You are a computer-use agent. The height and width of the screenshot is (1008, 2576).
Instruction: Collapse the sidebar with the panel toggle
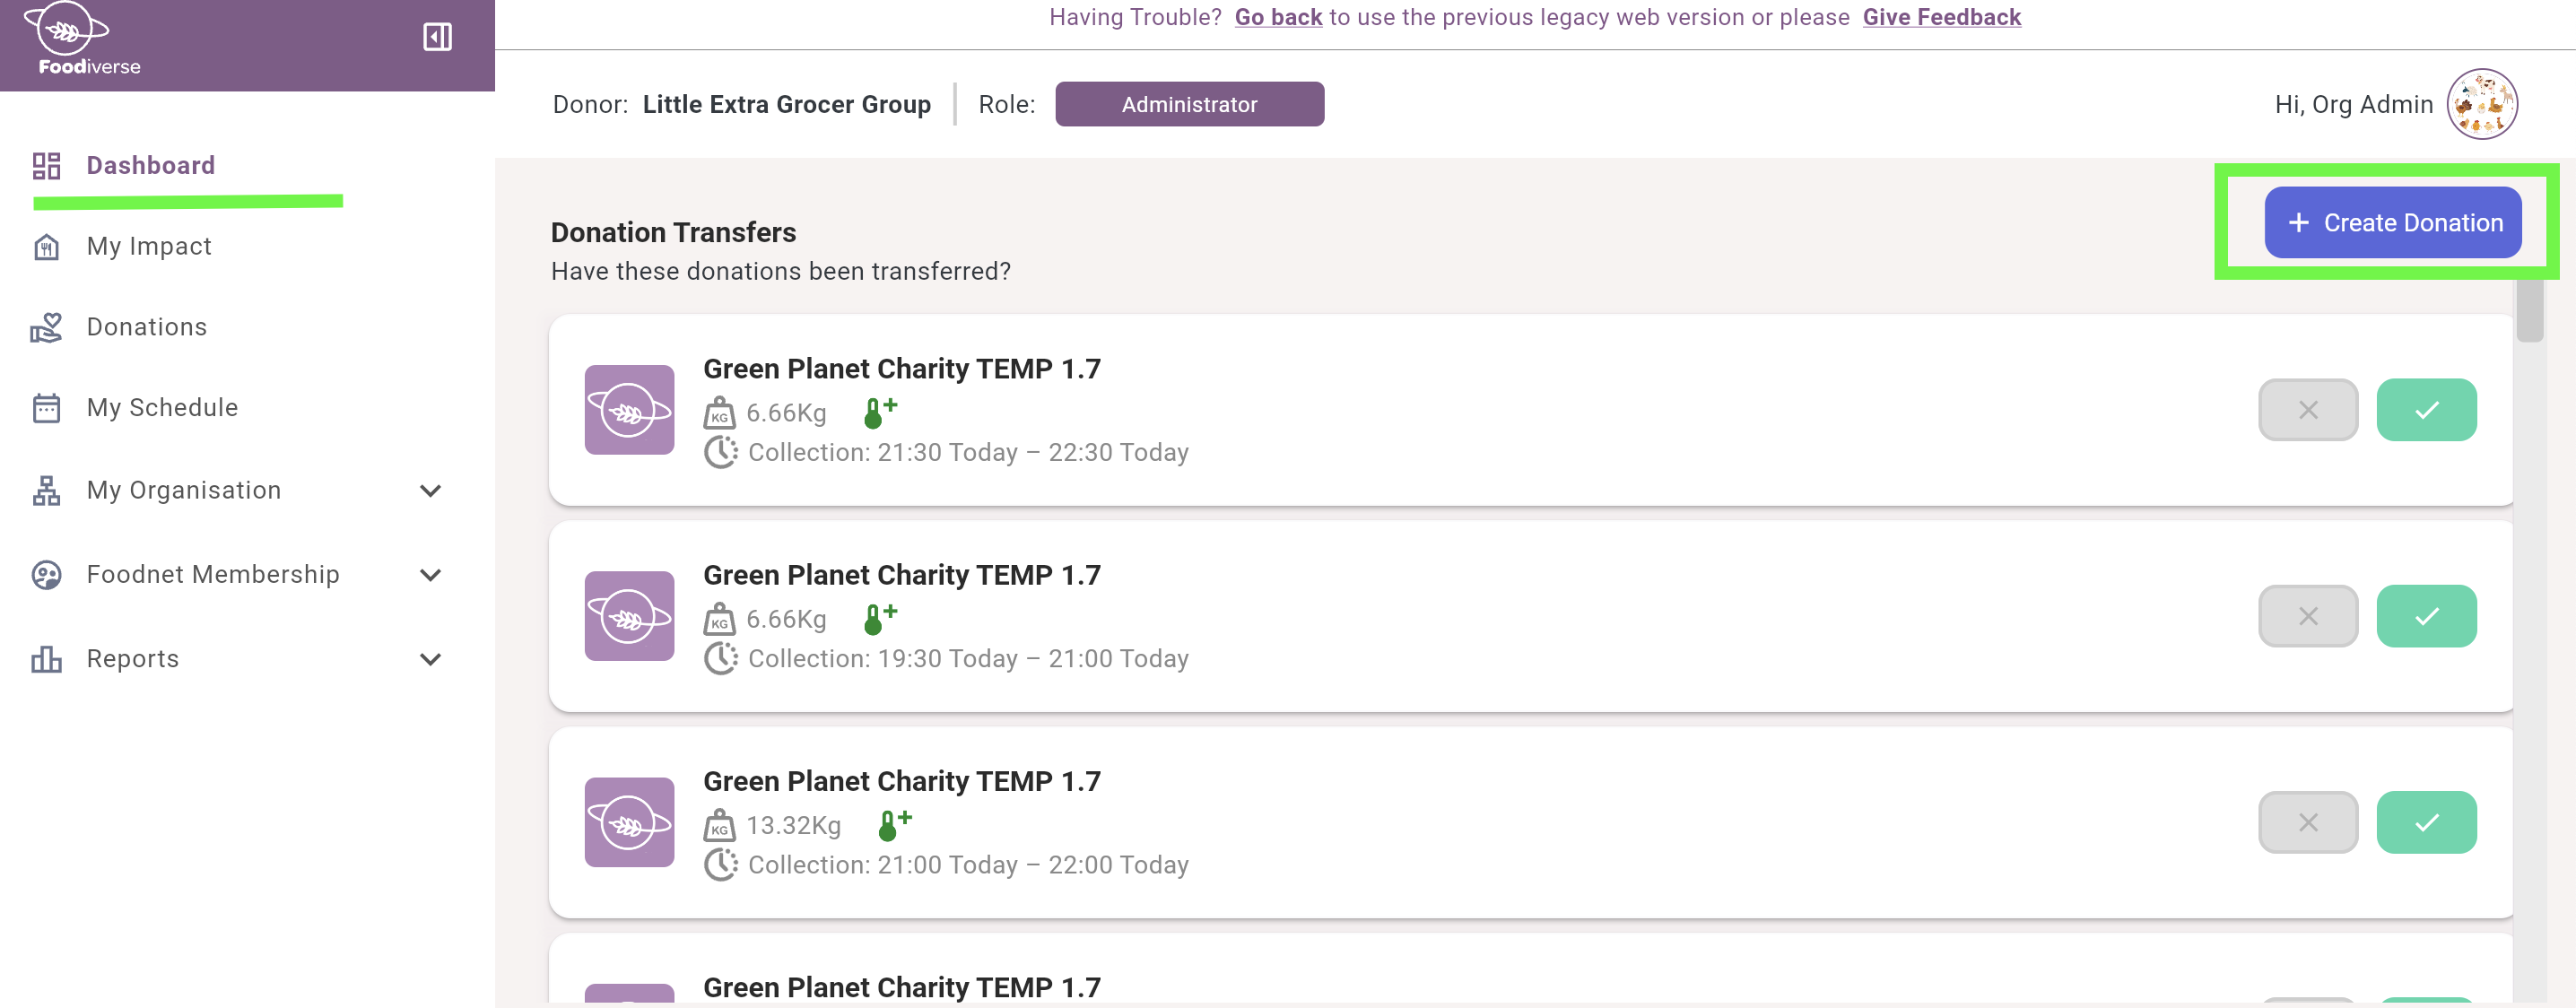click(436, 36)
